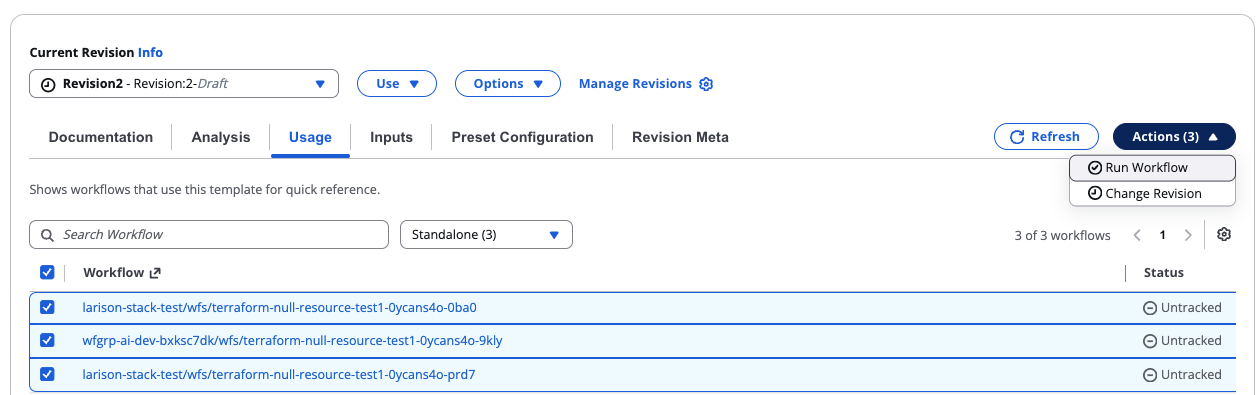The image size is (1259, 395).
Task: Uncheck the workflow ending in 0ba0
Action: pyautogui.click(x=47, y=307)
